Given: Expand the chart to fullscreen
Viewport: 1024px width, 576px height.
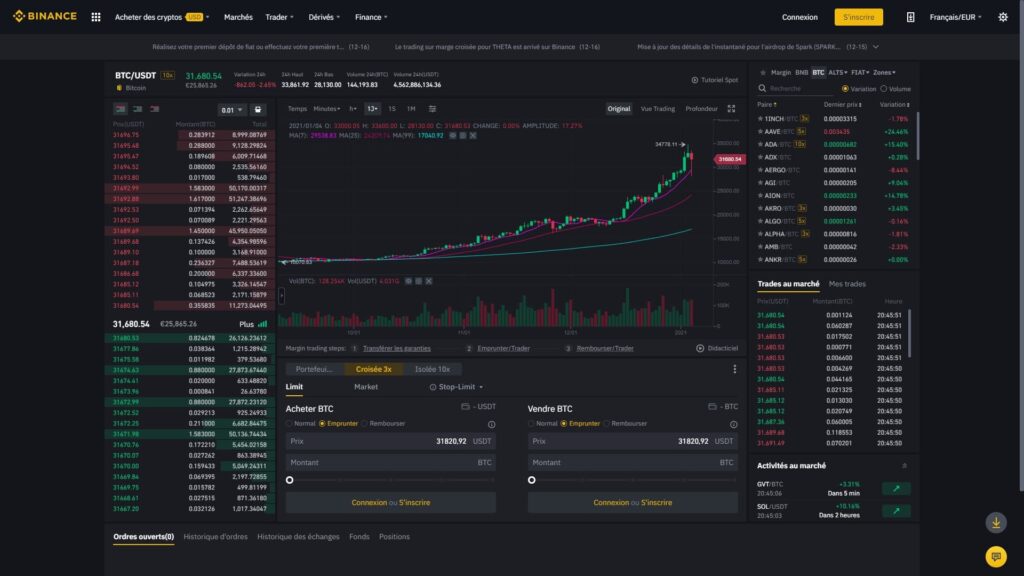Looking at the screenshot, I should pyautogui.click(x=731, y=109).
